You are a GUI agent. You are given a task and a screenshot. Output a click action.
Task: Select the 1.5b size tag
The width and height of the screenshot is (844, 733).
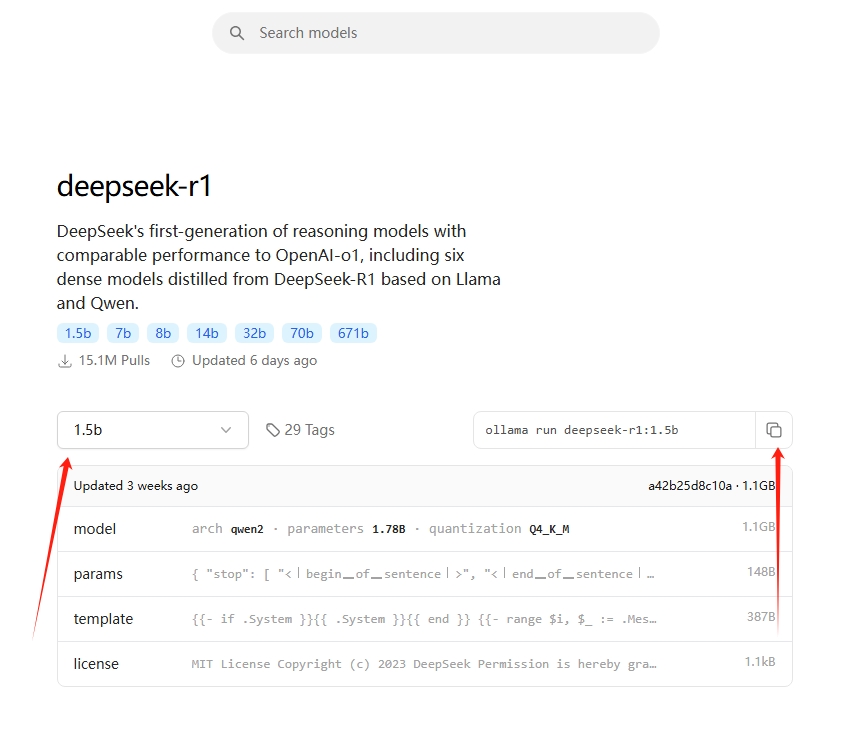[78, 333]
